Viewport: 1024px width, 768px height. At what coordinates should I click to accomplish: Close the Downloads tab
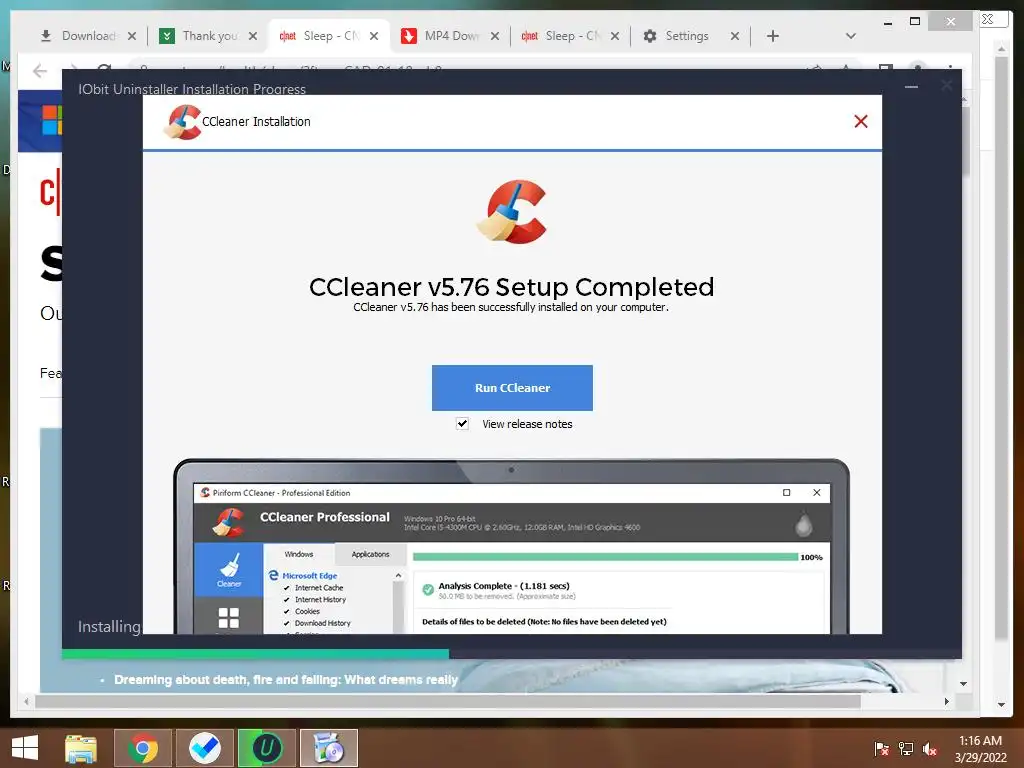tap(132, 36)
